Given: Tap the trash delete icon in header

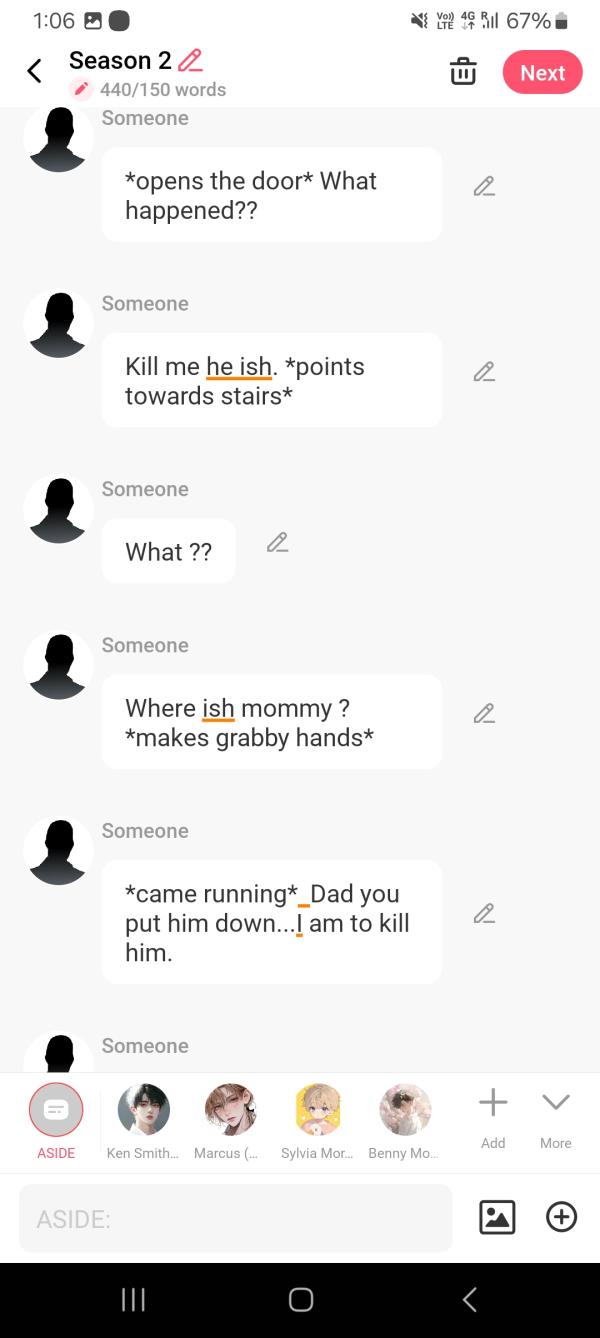Looking at the screenshot, I should (463, 72).
